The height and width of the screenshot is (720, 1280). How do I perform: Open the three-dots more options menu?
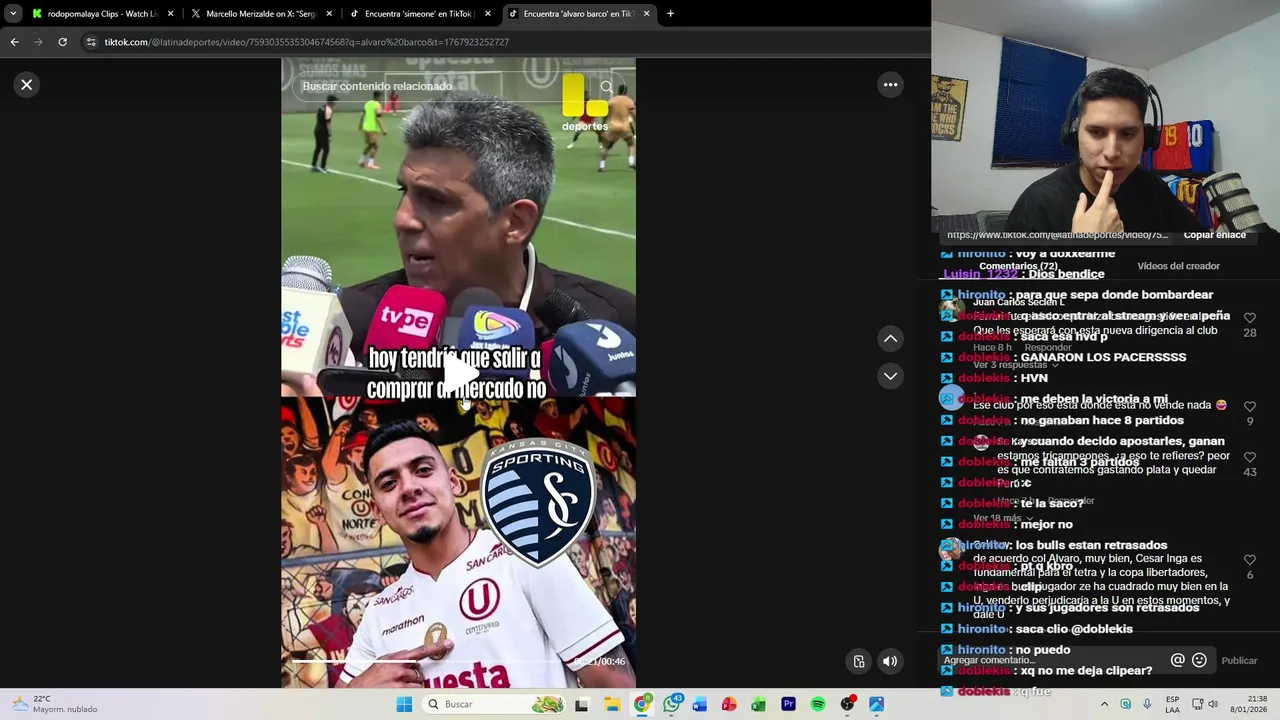(x=890, y=85)
